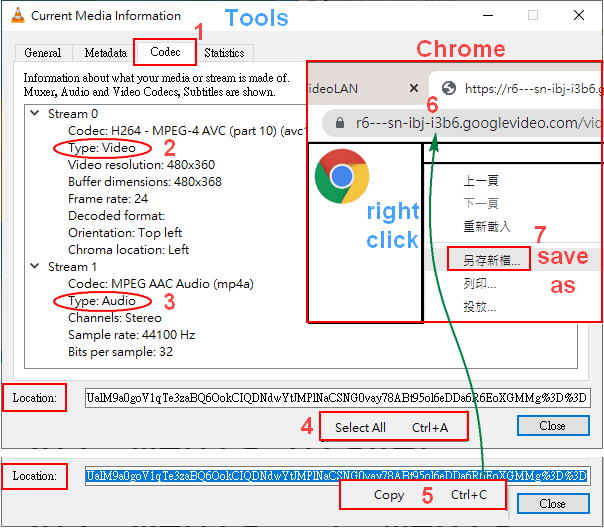Click the VLC cone icon in title bar

point(13,15)
